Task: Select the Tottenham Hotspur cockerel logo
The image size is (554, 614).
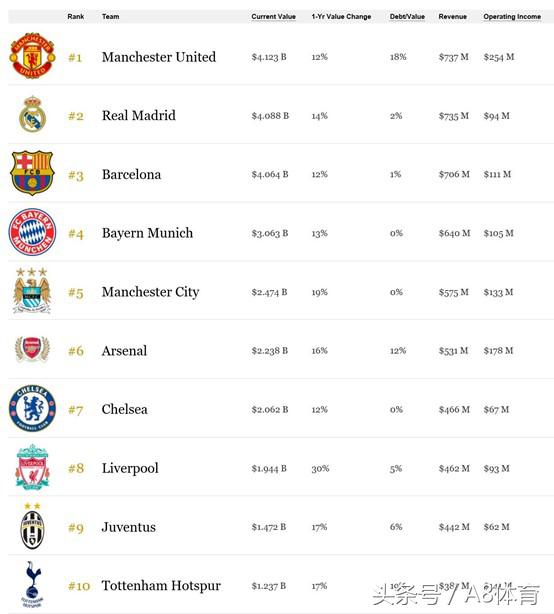Action: point(32,584)
